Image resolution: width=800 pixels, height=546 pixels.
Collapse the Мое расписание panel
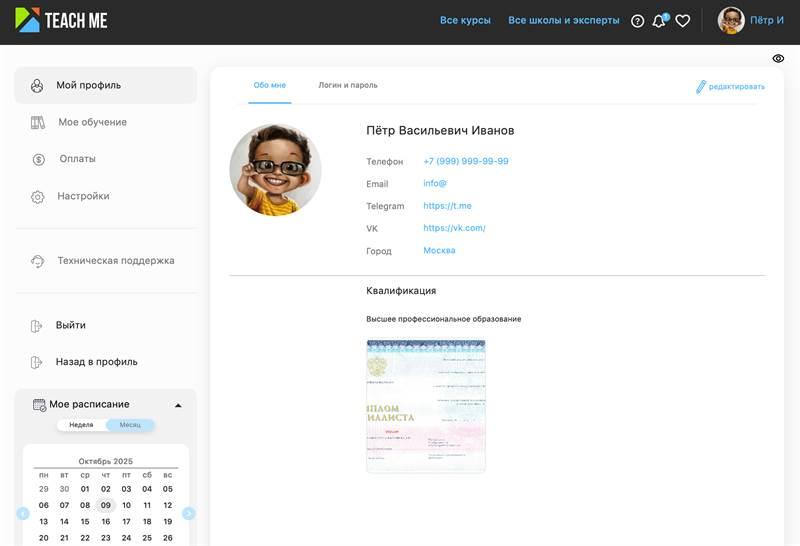coord(178,405)
